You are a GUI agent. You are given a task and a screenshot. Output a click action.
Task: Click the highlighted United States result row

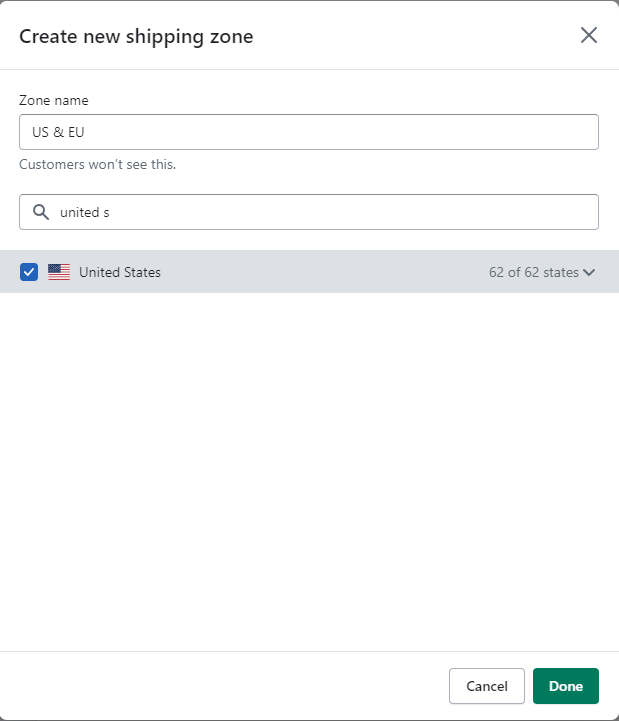[310, 272]
